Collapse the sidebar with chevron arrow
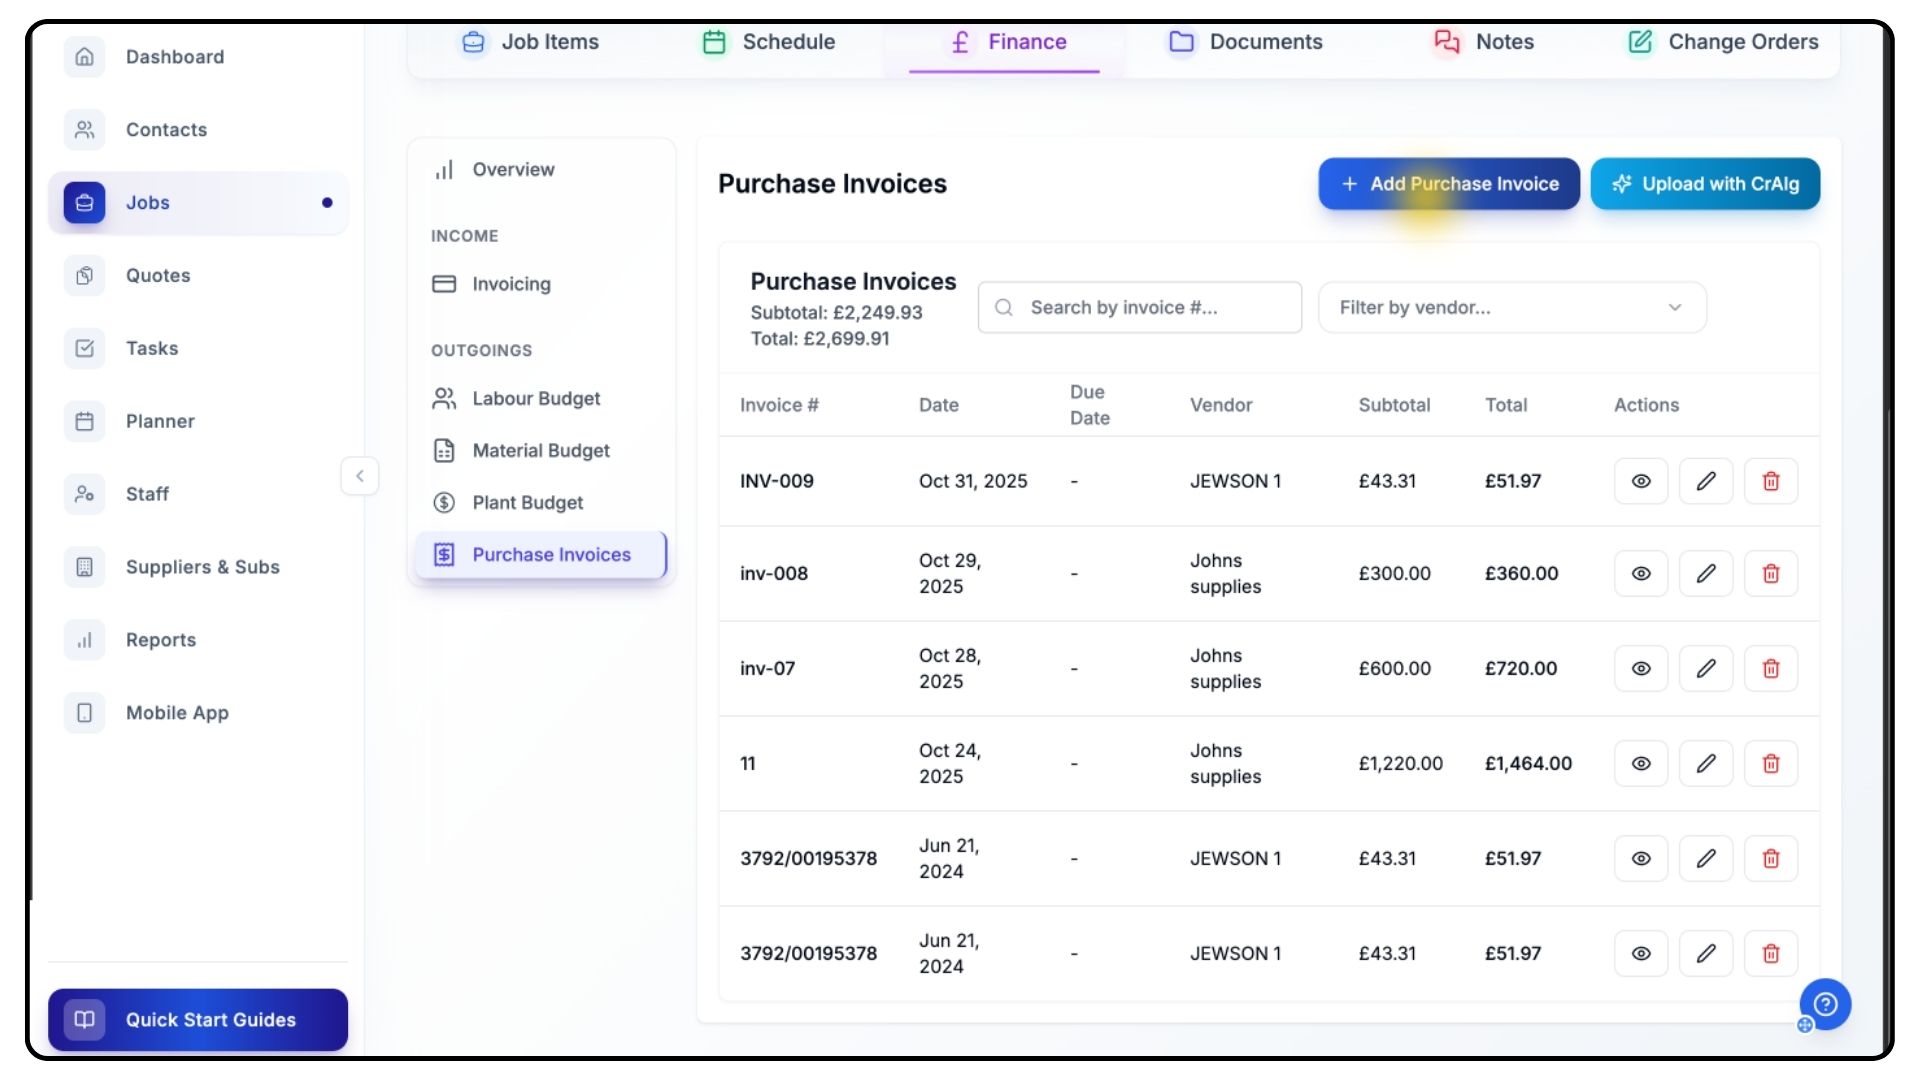 coord(360,476)
